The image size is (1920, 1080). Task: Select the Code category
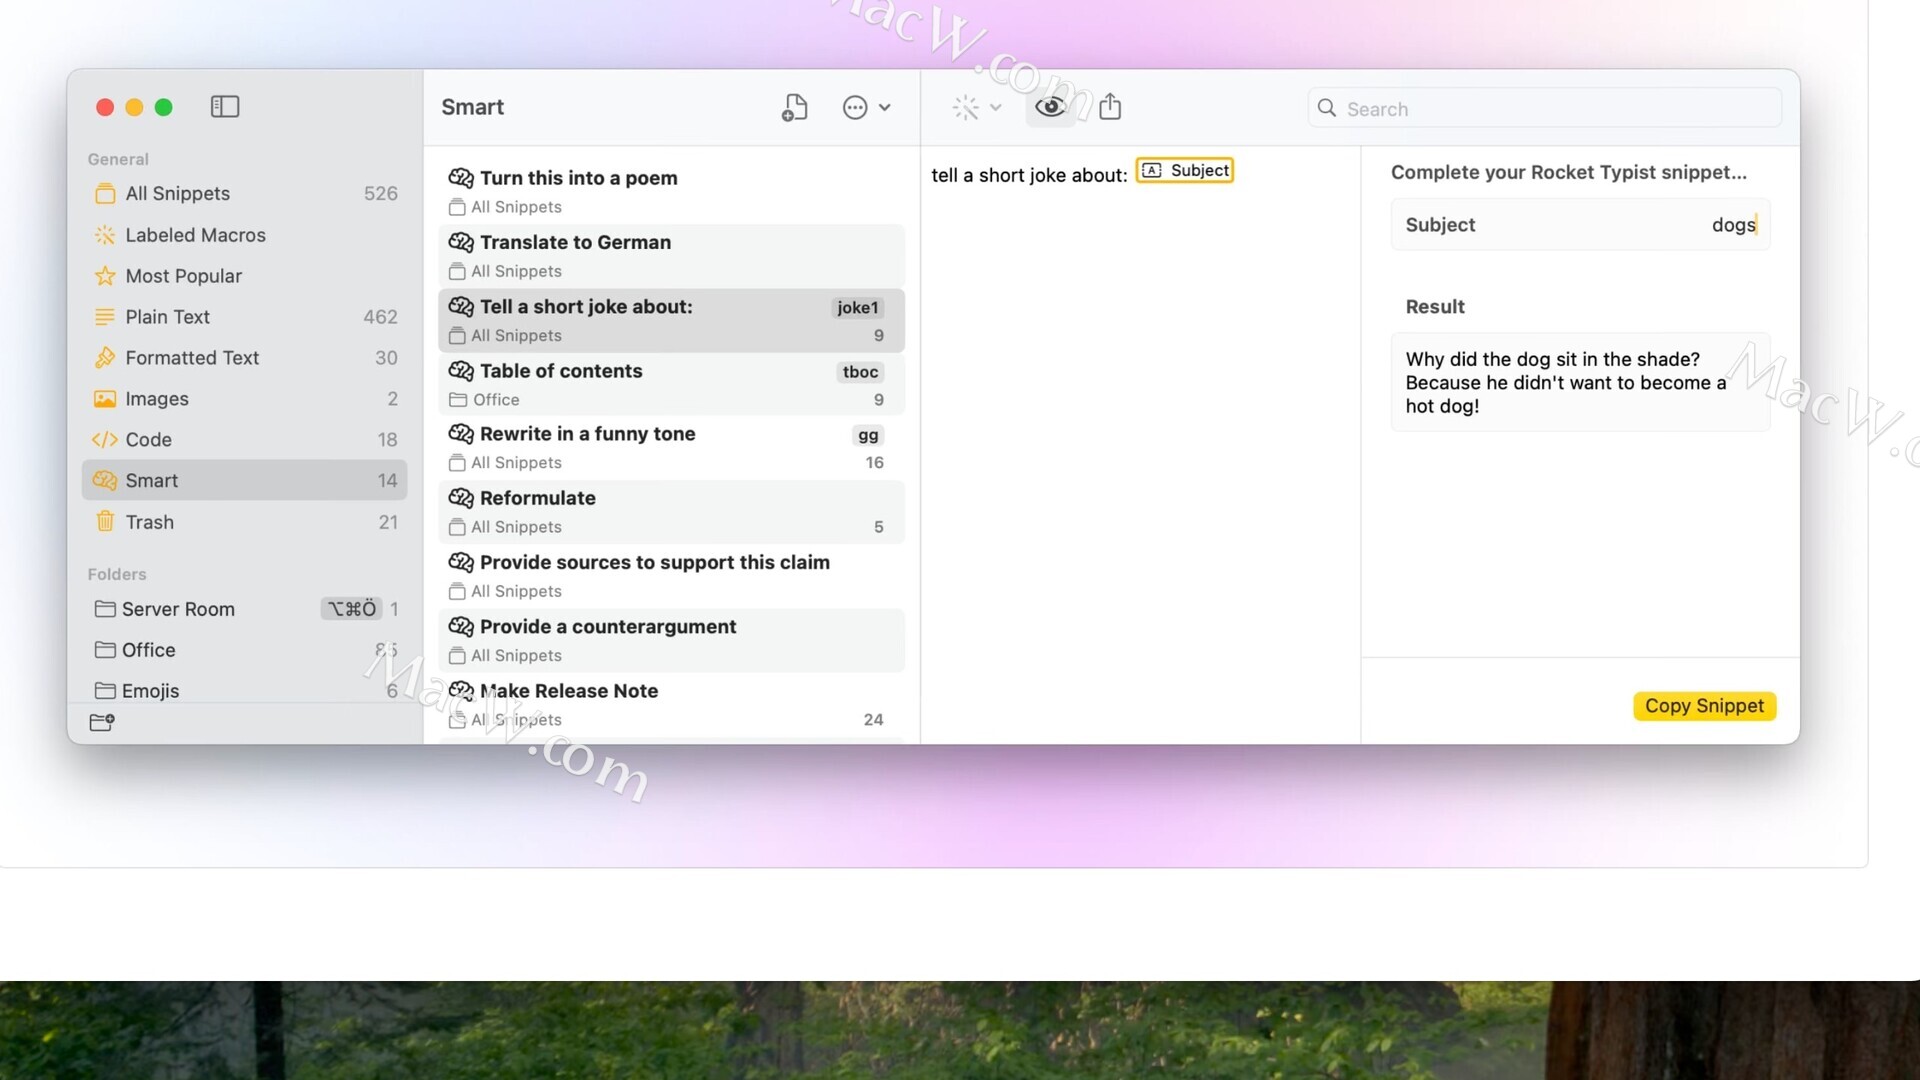[244, 440]
